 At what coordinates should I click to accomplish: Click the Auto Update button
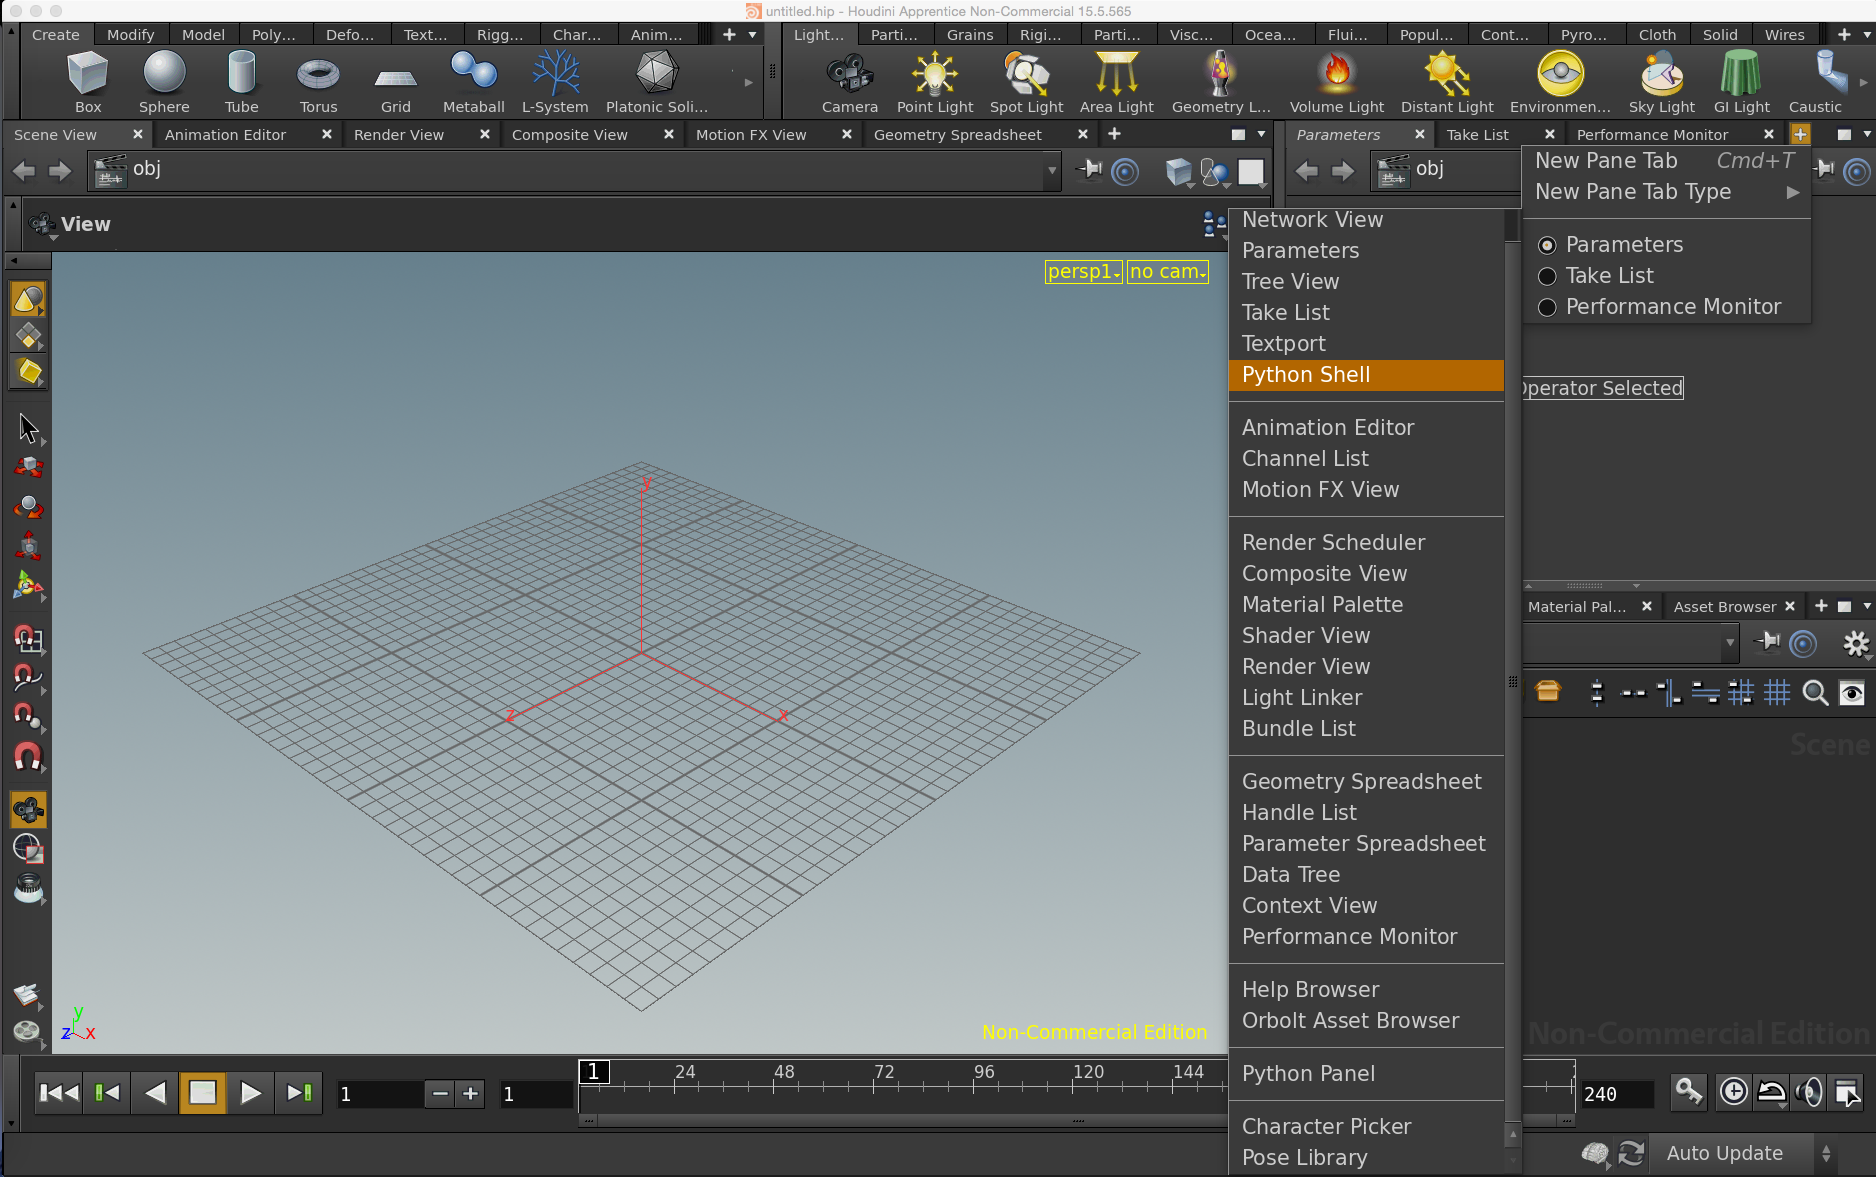(x=1724, y=1153)
